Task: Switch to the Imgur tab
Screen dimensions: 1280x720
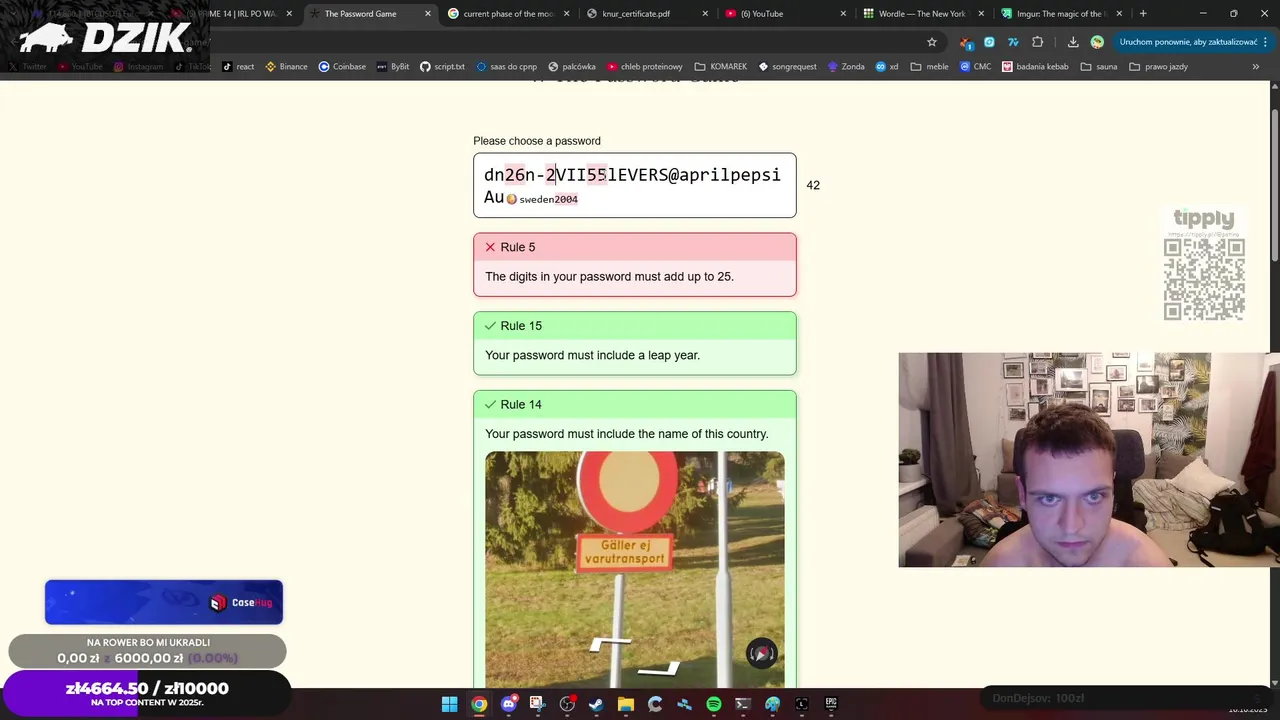Action: coord(1061,14)
